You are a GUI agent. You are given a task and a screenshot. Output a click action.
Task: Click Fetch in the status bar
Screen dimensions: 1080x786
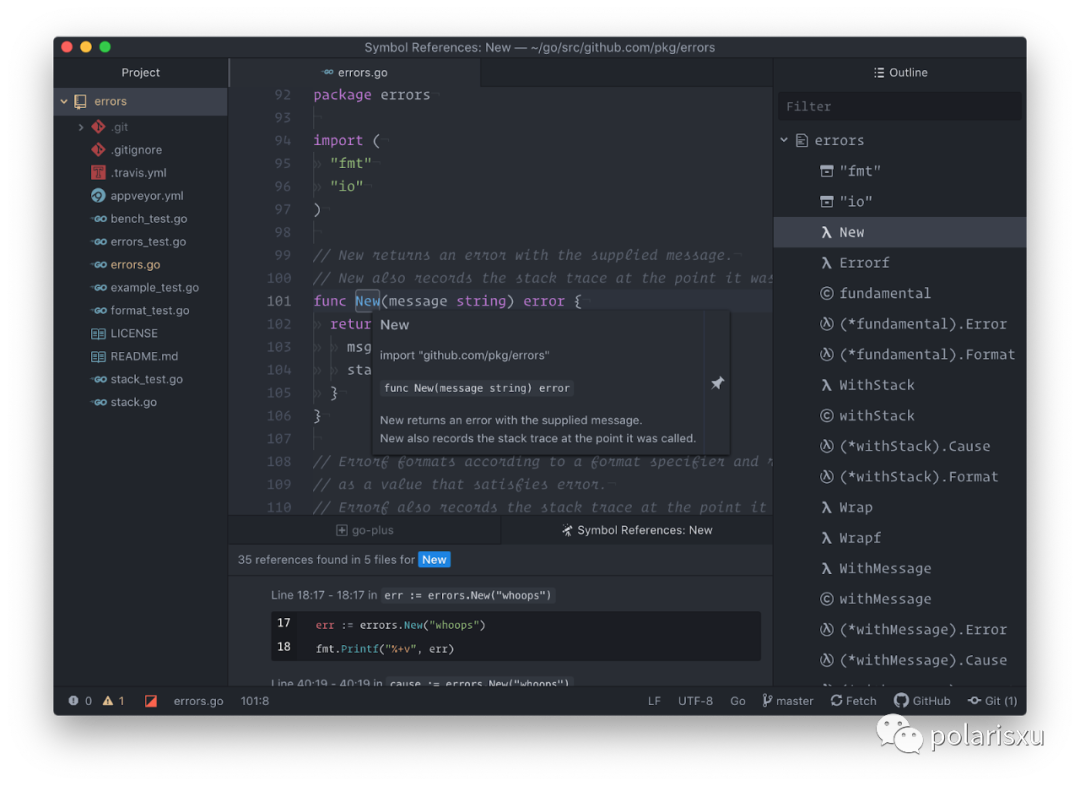tap(853, 701)
